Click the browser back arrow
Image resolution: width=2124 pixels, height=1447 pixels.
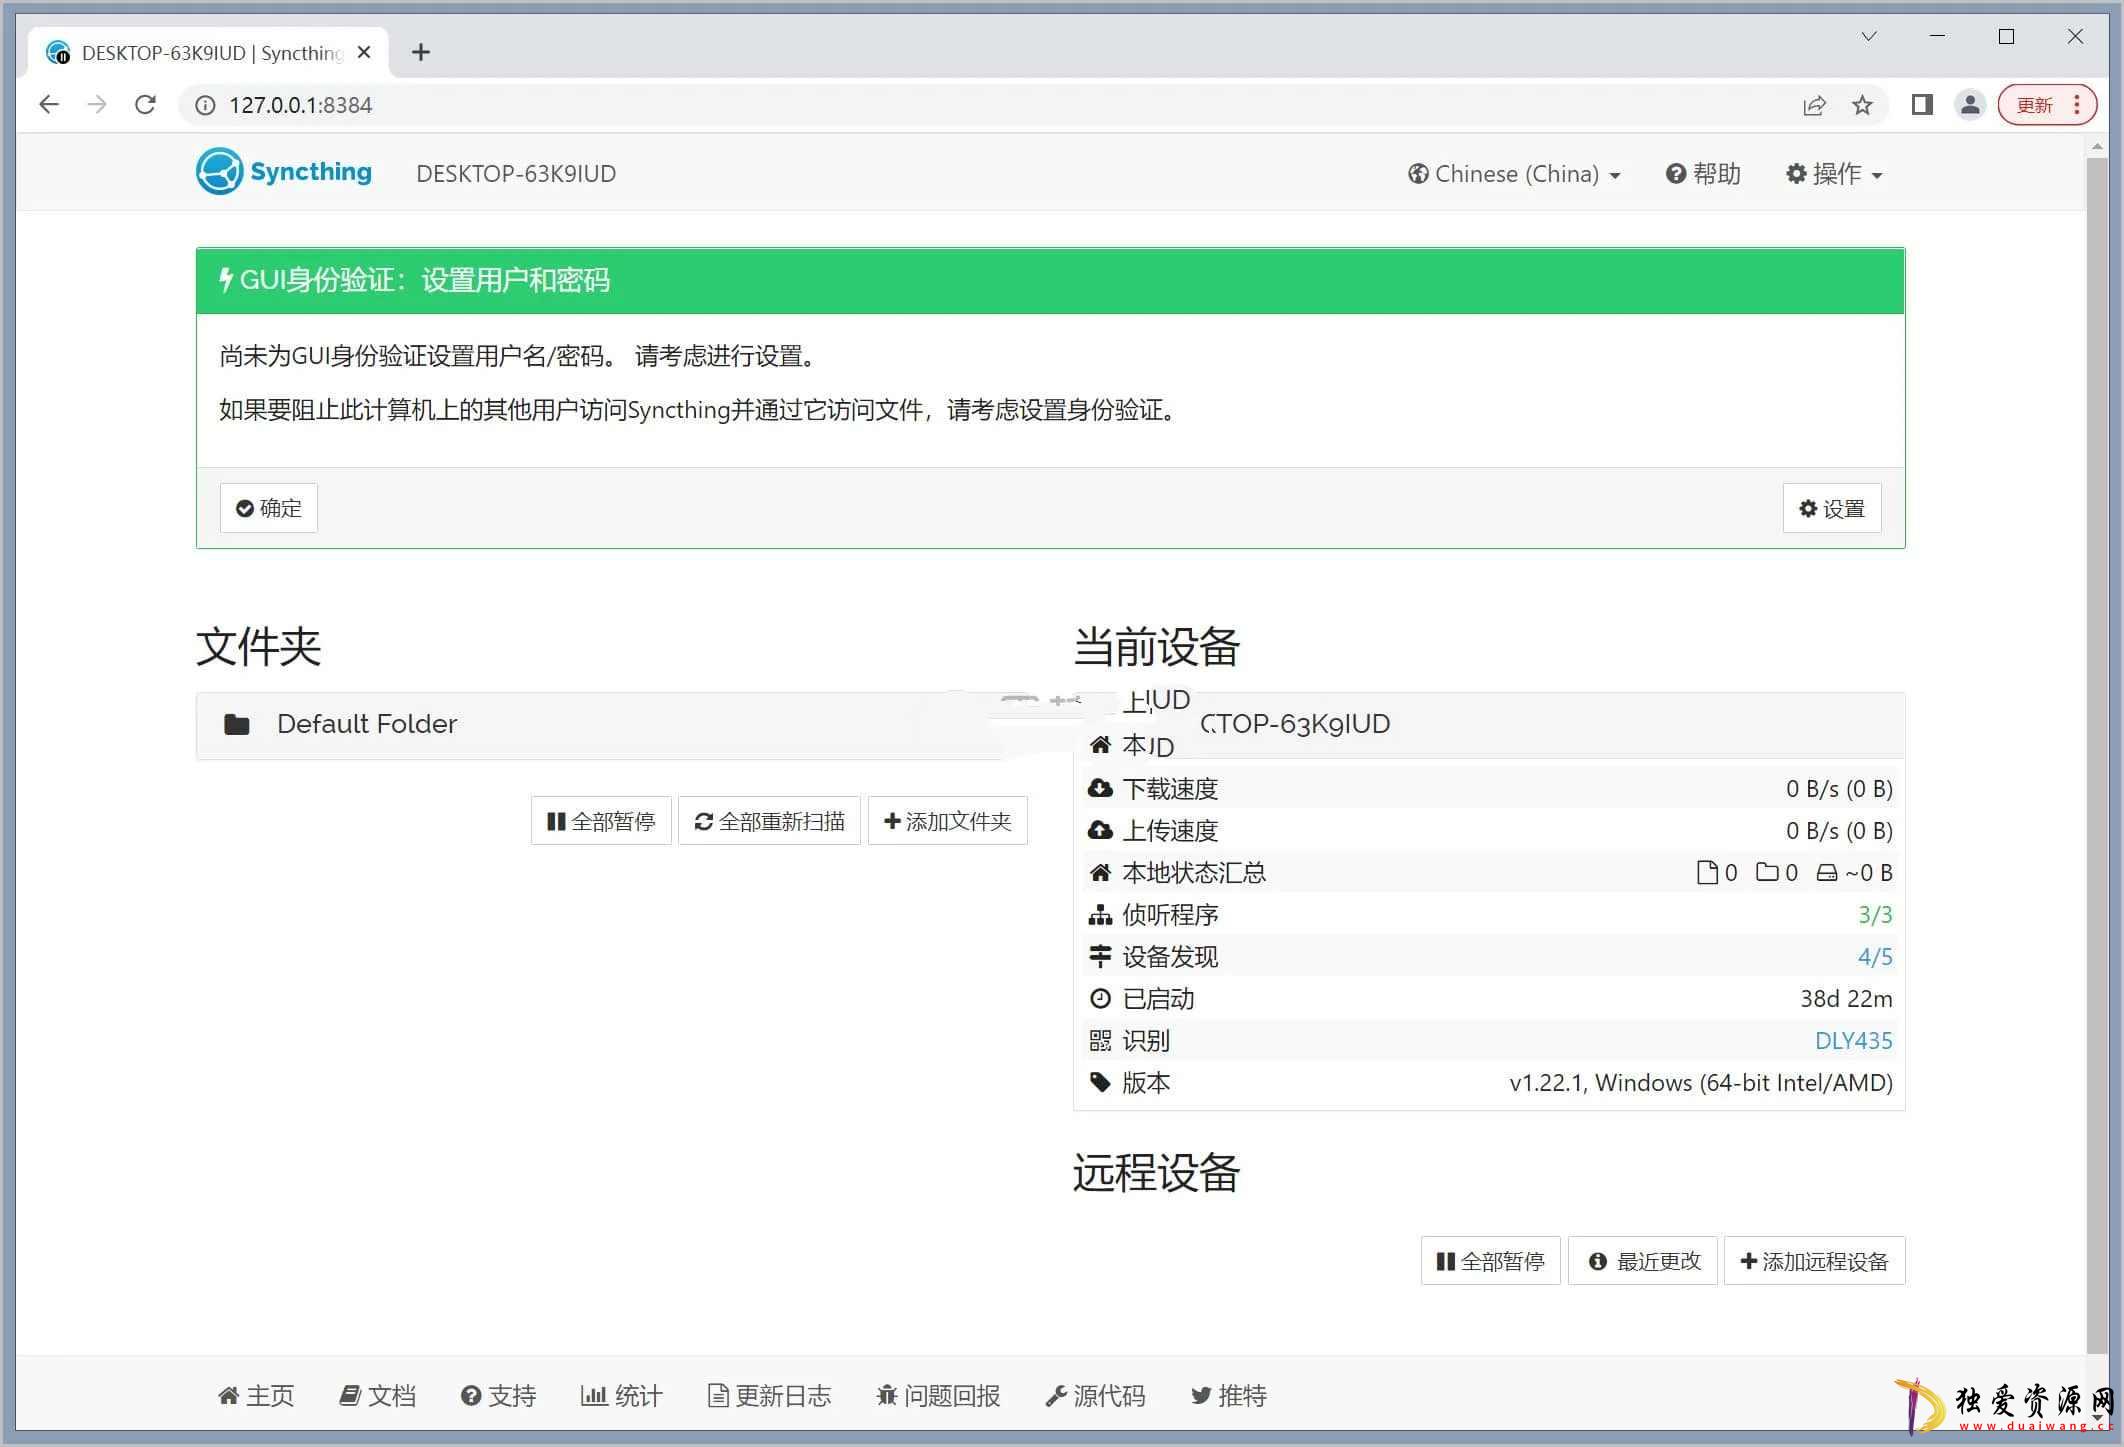(49, 105)
